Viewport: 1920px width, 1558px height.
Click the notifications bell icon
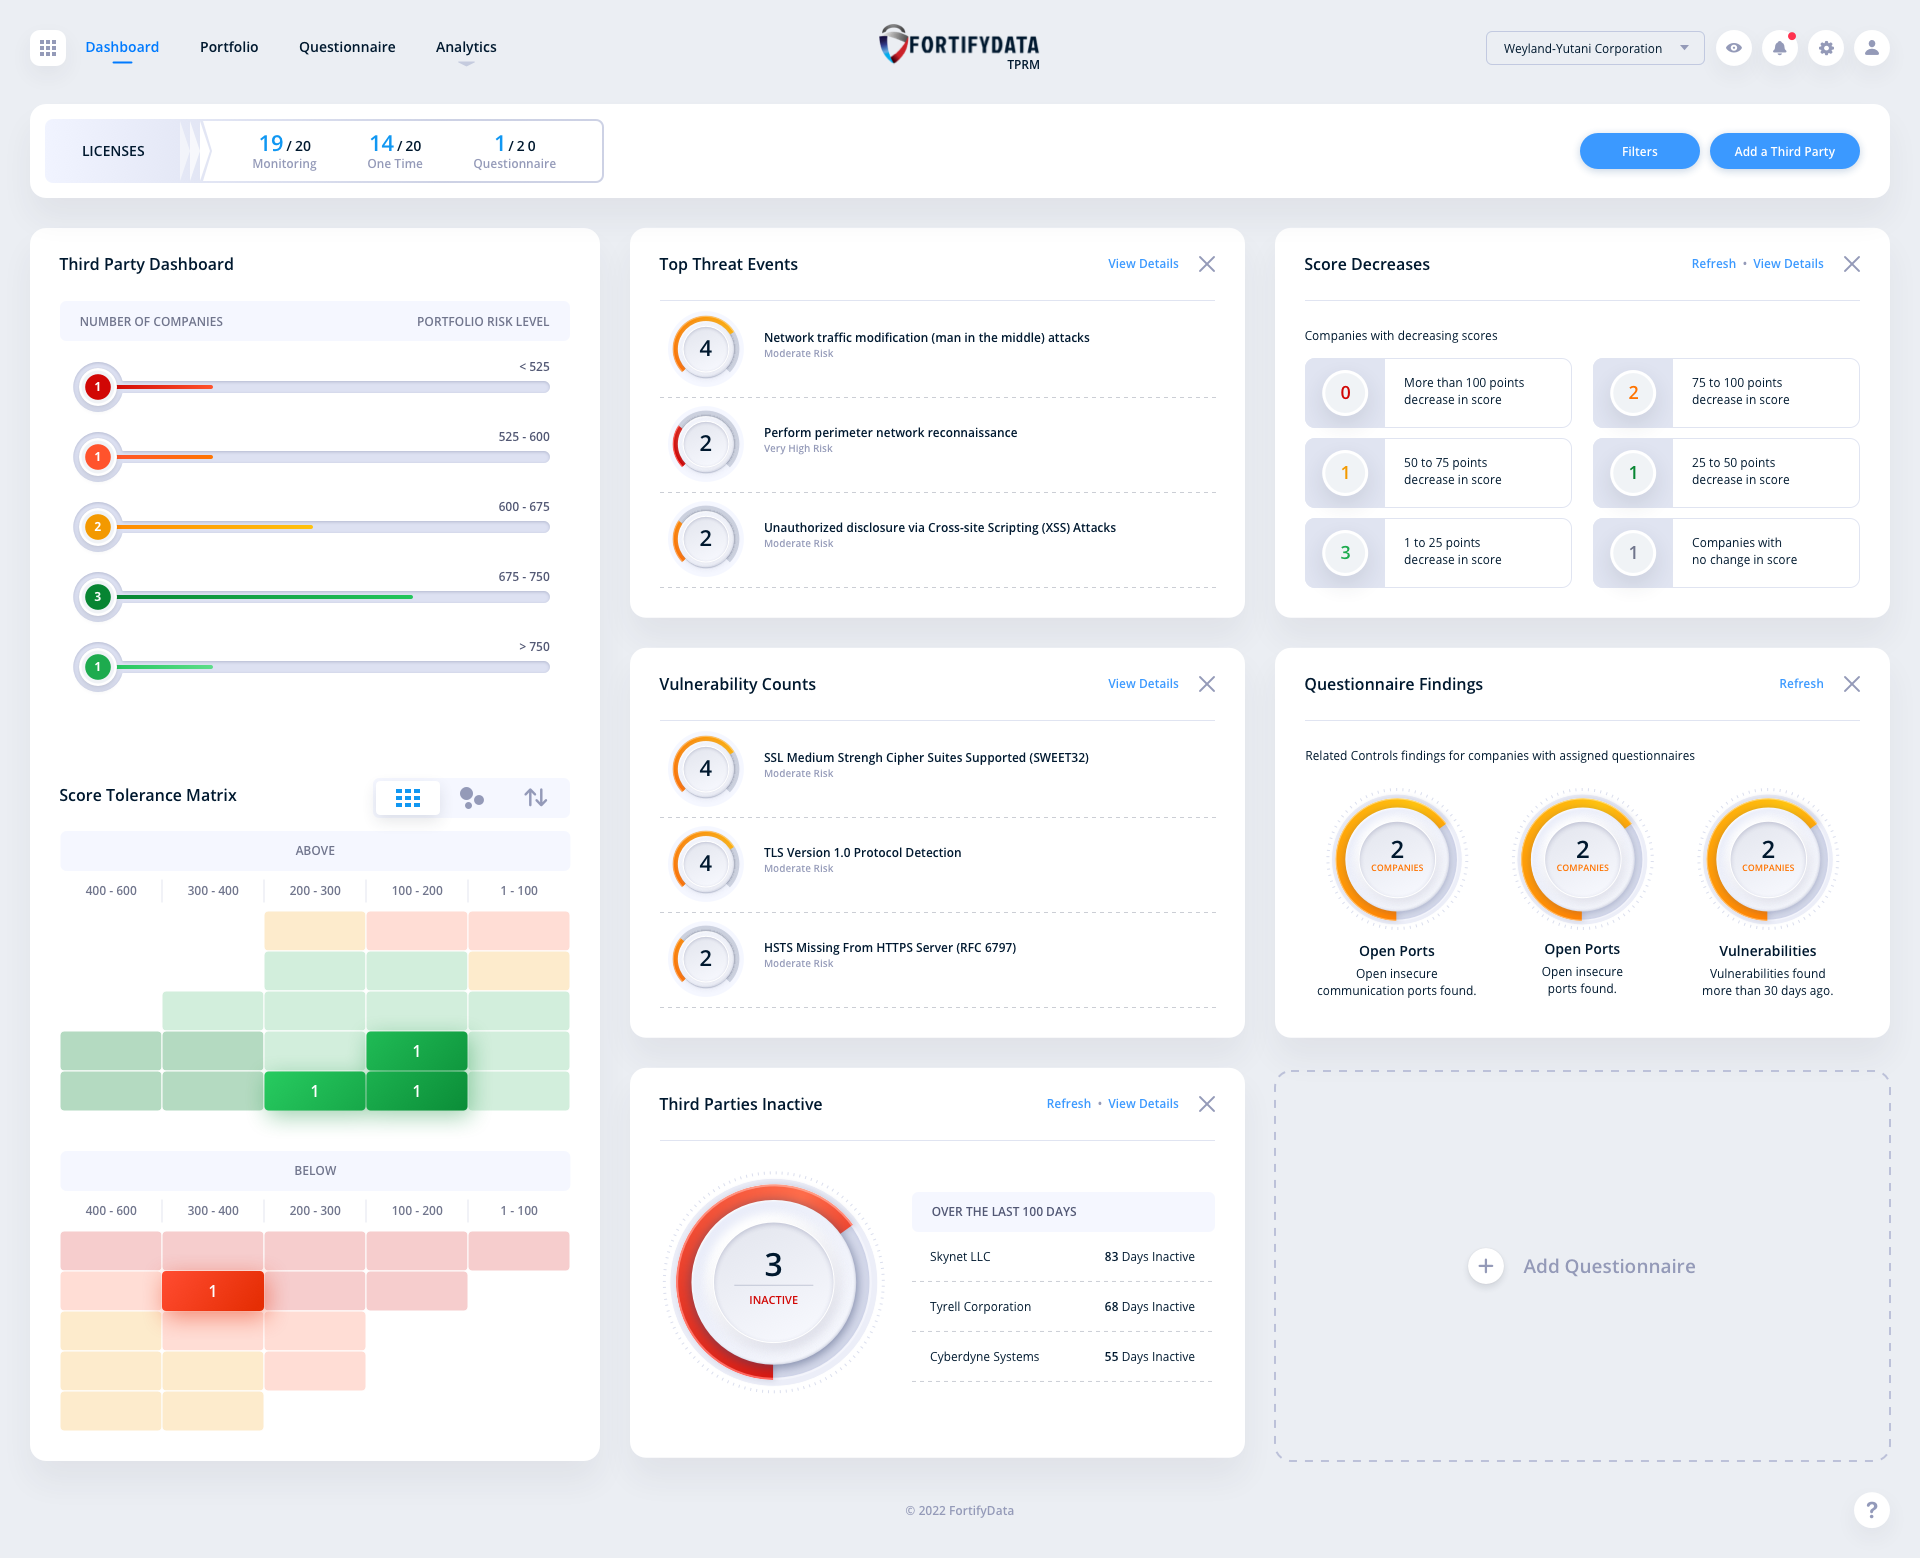(1780, 47)
